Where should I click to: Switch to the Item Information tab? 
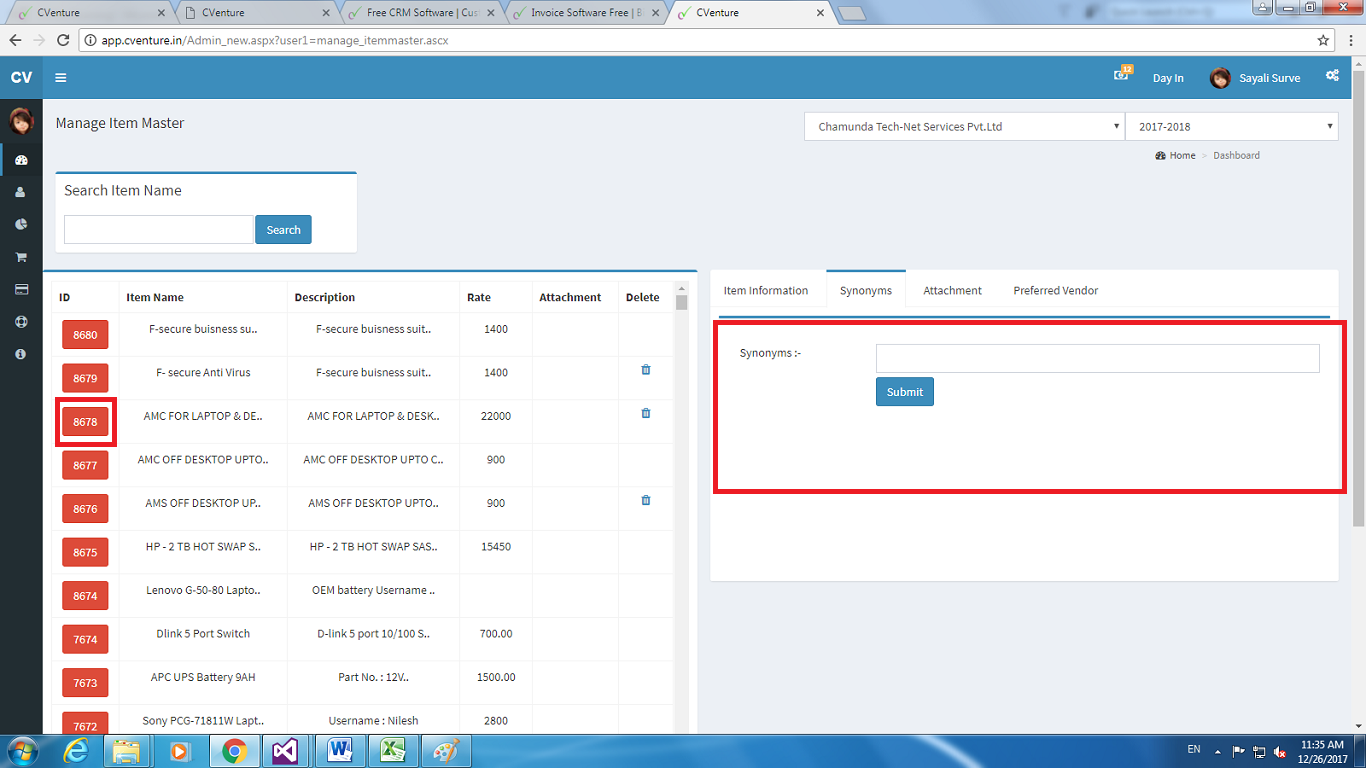766,291
